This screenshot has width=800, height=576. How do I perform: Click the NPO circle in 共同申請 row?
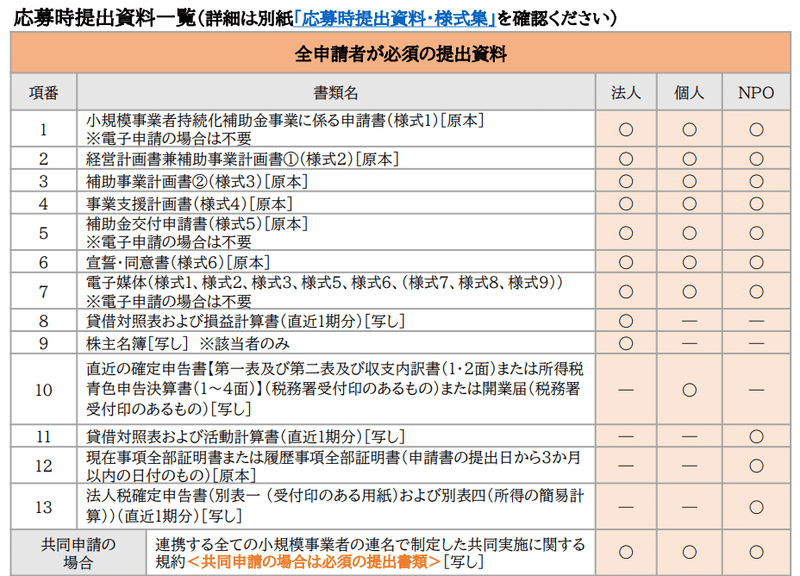(x=756, y=552)
